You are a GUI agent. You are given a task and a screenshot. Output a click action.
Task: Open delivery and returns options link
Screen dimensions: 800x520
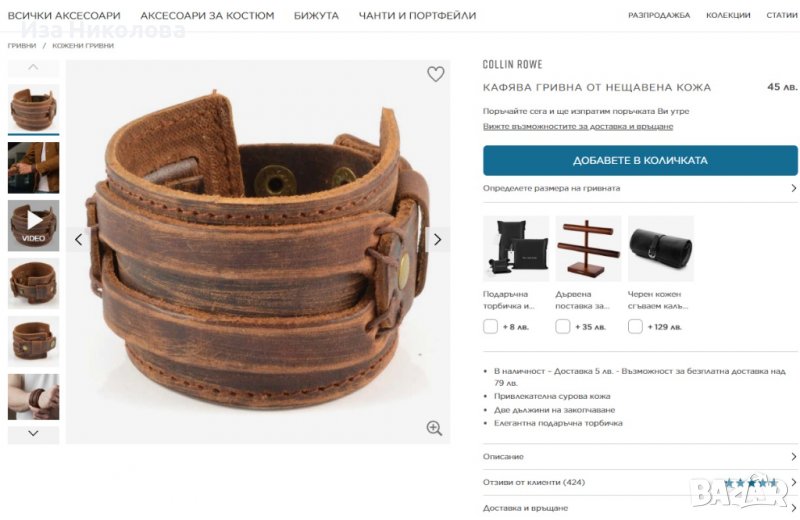(x=578, y=127)
